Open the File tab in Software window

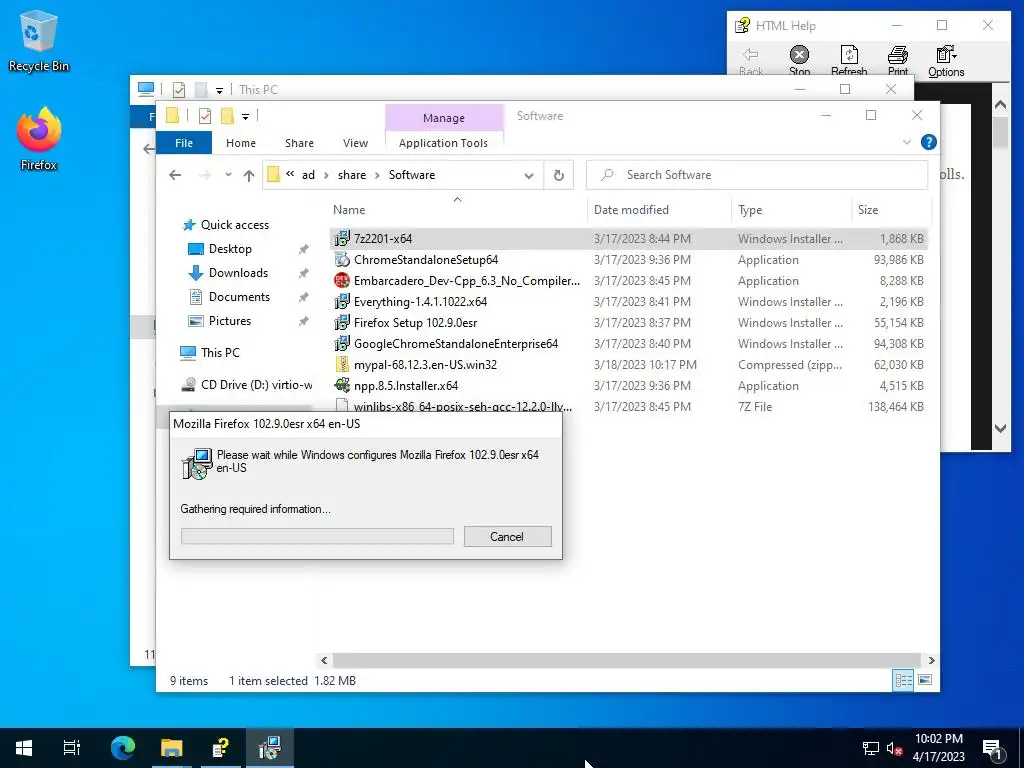click(x=184, y=142)
